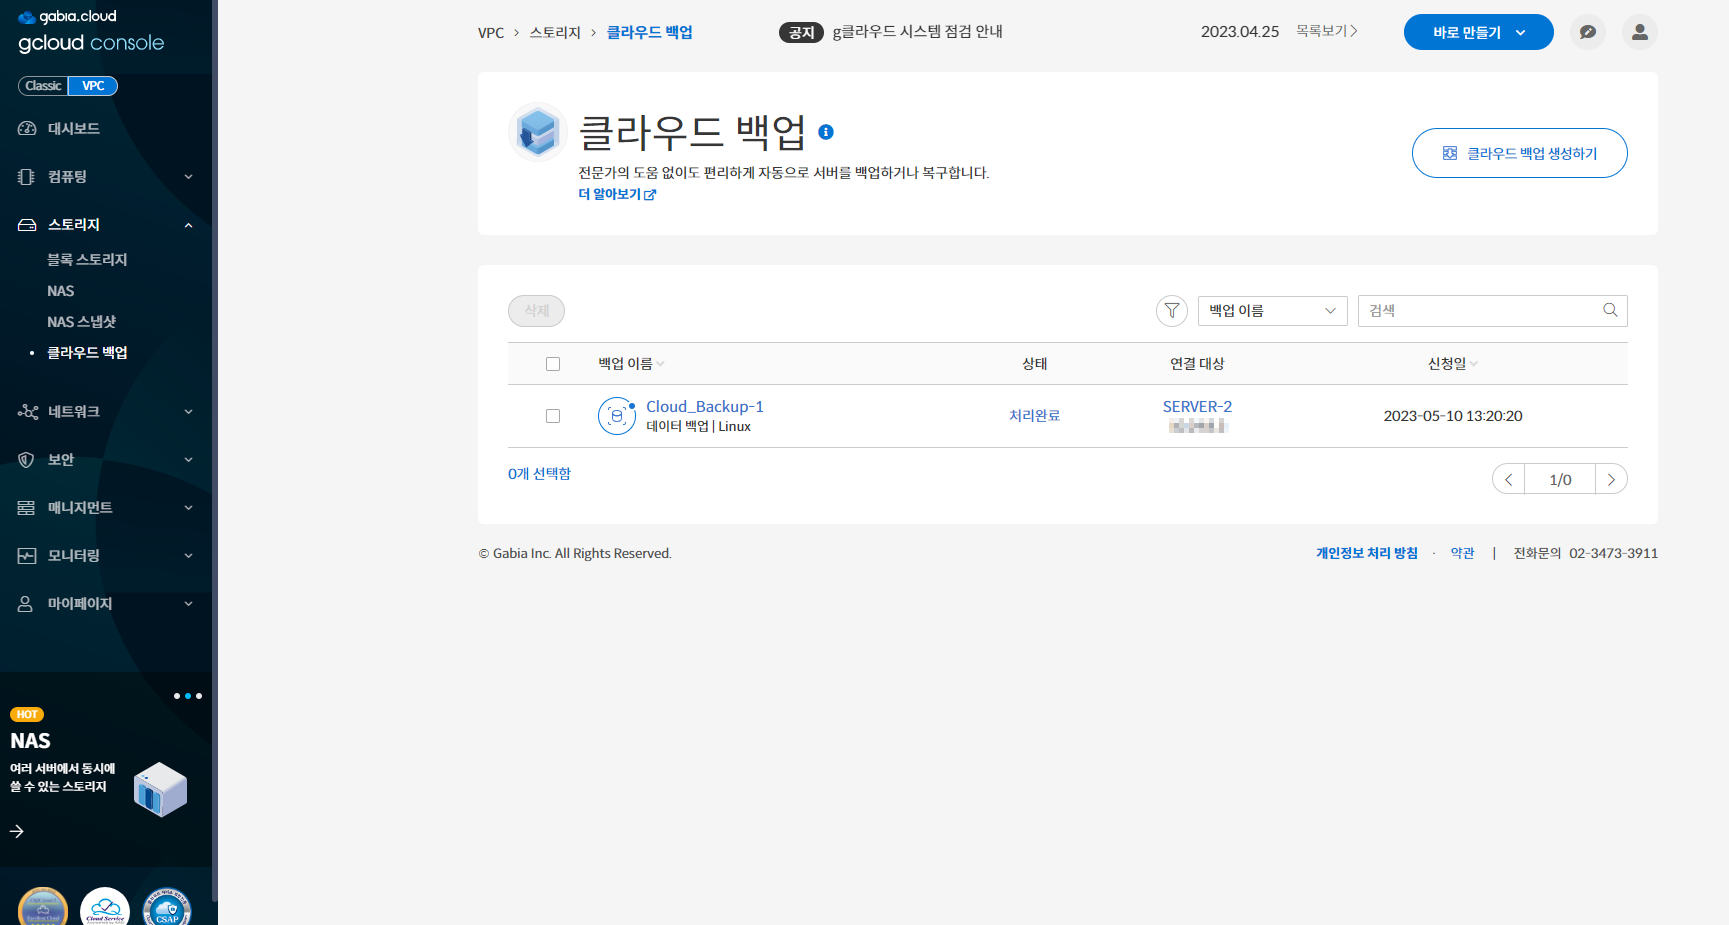Open the g클라우드 시스템 점검 안내 notice
The image size is (1729, 925).
pos(917,32)
